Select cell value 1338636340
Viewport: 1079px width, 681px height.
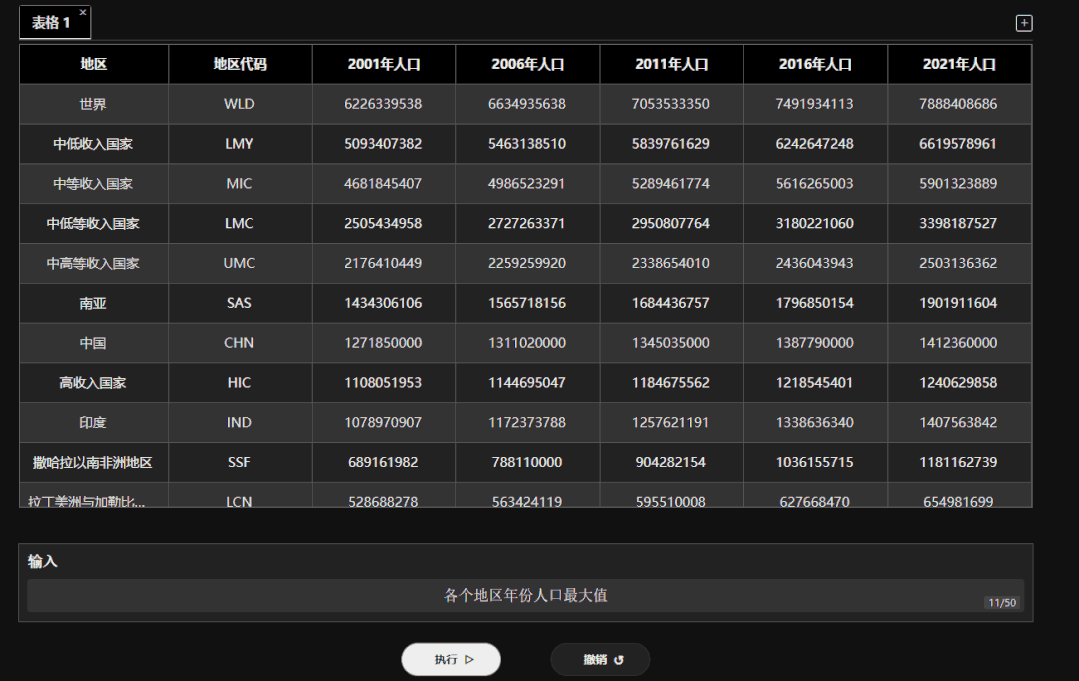tap(815, 423)
